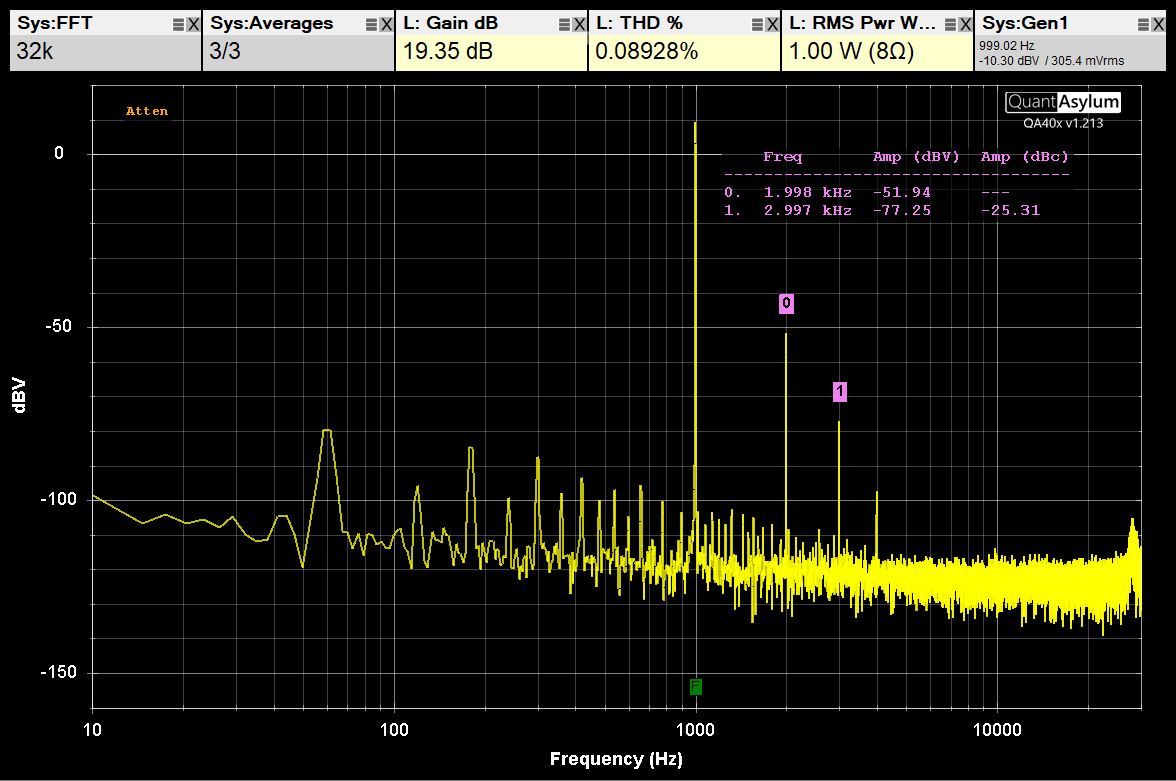Select the 19.35 dB gain reading
Image resolution: width=1176 pixels, height=781 pixels.
pyautogui.click(x=448, y=51)
